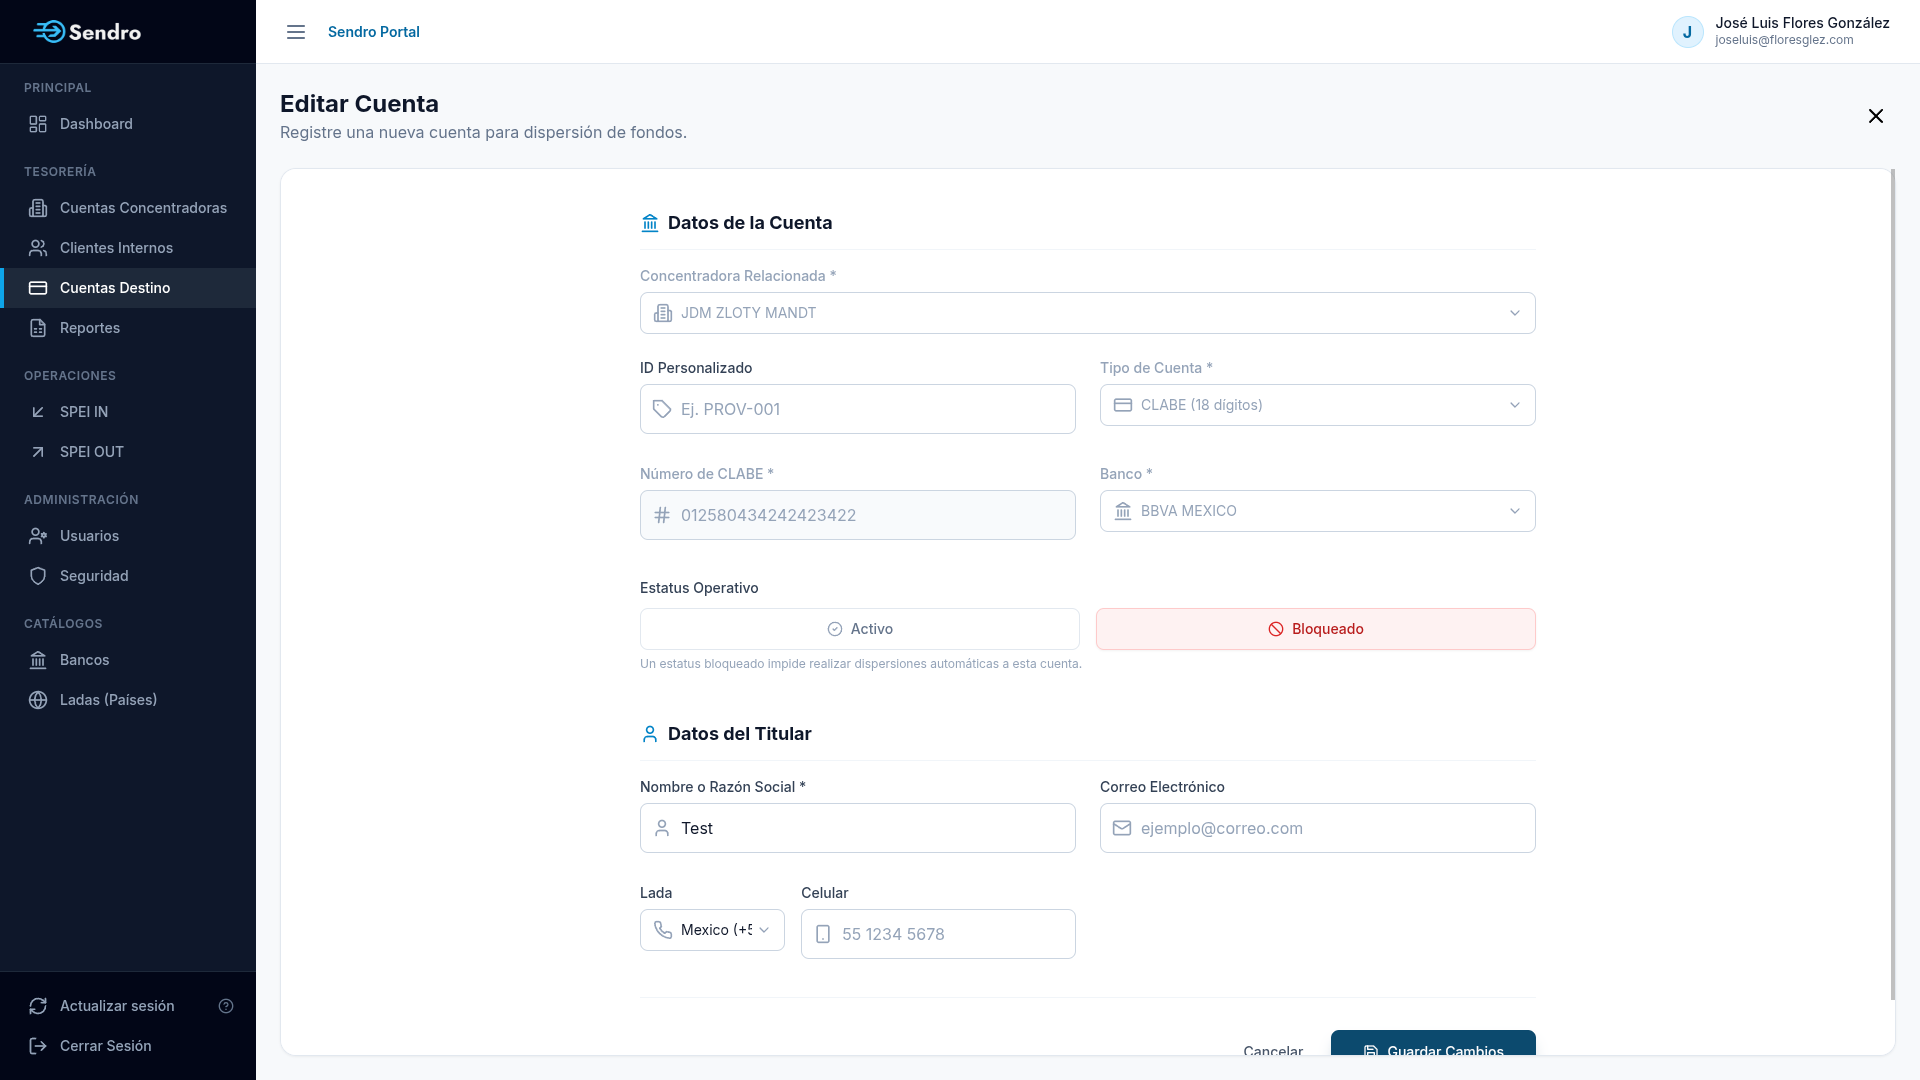Click the user avatar J icon

(1688, 32)
